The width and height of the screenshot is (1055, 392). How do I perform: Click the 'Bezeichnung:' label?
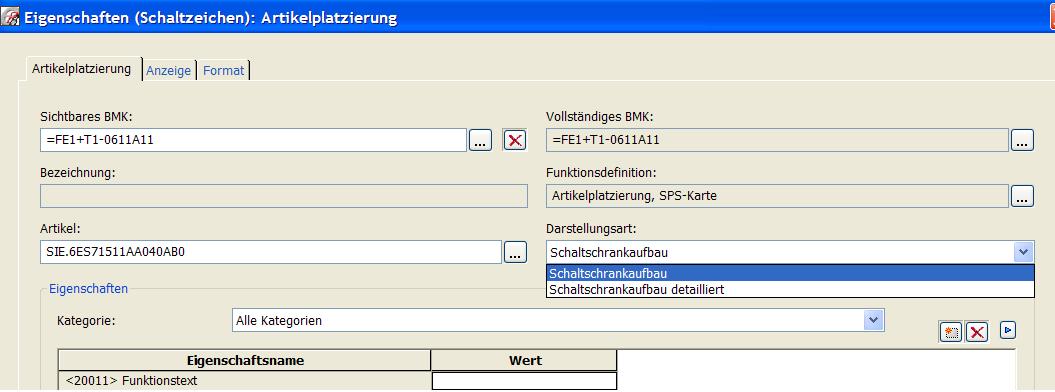click(78, 173)
